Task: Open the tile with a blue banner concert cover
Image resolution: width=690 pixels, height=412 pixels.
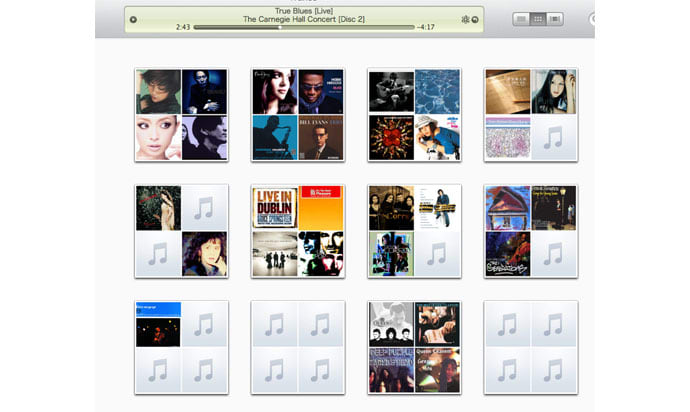Action: click(182, 347)
